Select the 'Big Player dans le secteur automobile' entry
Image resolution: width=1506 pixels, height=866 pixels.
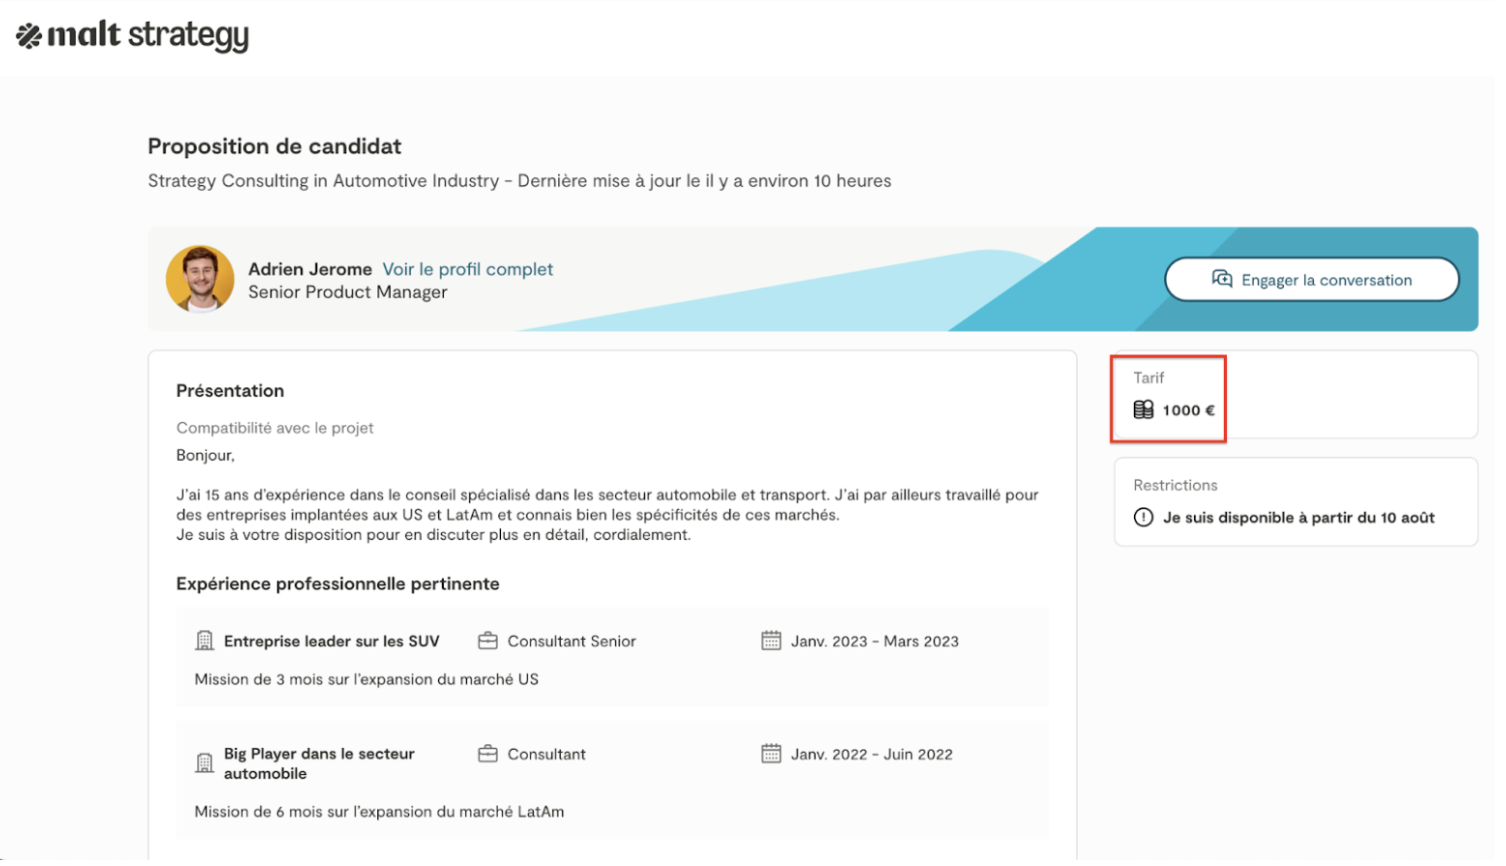click(x=318, y=764)
